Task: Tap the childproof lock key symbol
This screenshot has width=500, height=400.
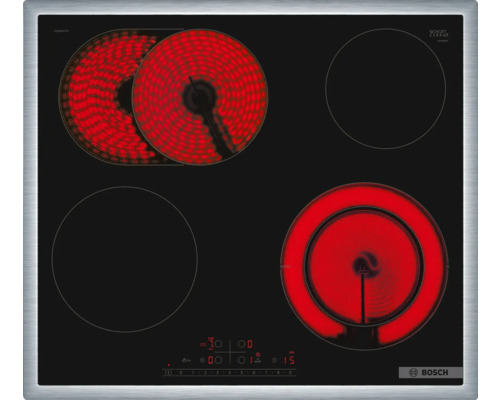Action: click(187, 360)
